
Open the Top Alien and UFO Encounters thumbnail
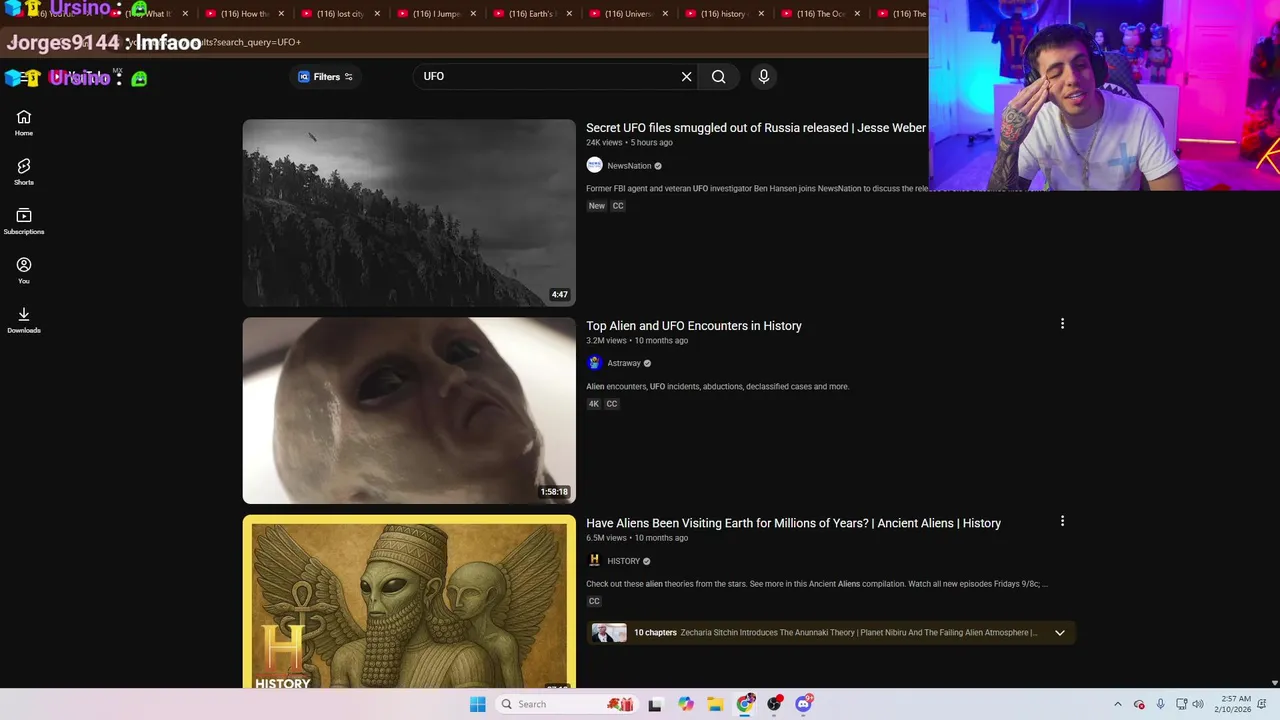coord(409,411)
